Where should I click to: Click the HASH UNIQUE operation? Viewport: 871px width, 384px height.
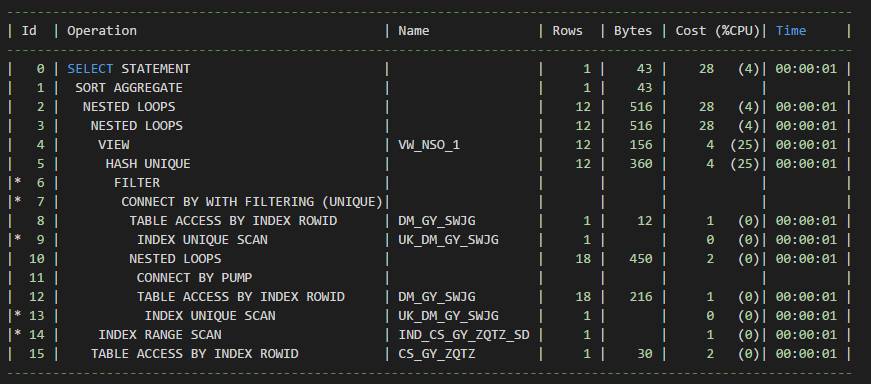pyautogui.click(x=148, y=164)
